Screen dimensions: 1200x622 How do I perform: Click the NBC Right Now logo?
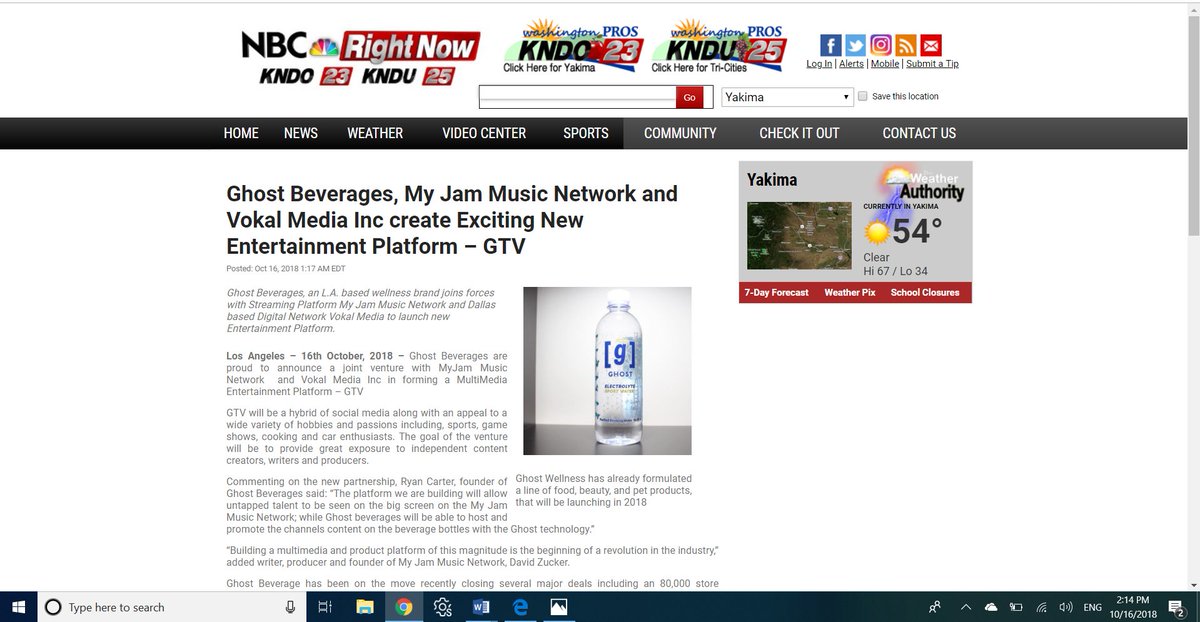pos(360,58)
